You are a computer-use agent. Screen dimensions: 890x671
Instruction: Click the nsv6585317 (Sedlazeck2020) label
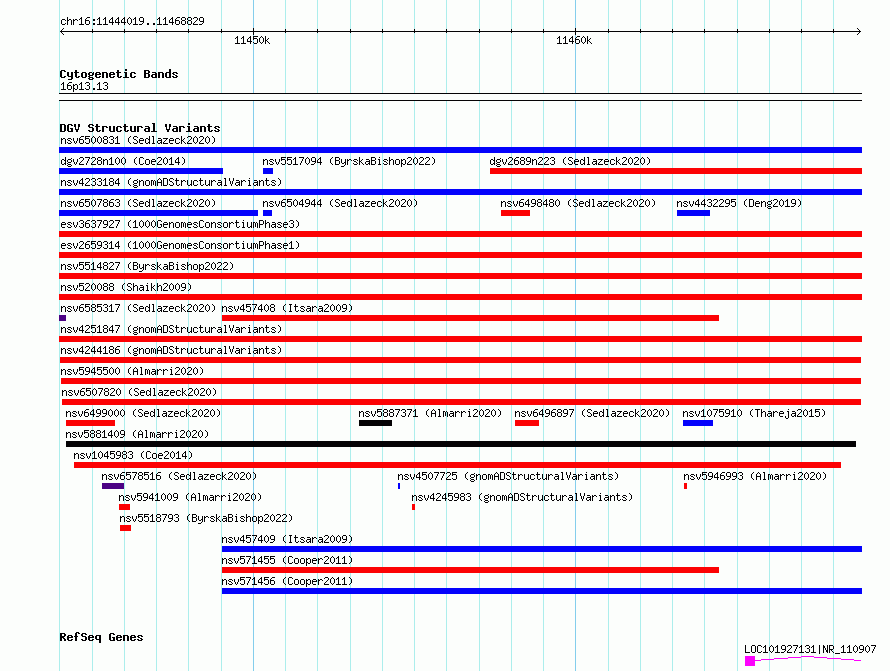138,308
